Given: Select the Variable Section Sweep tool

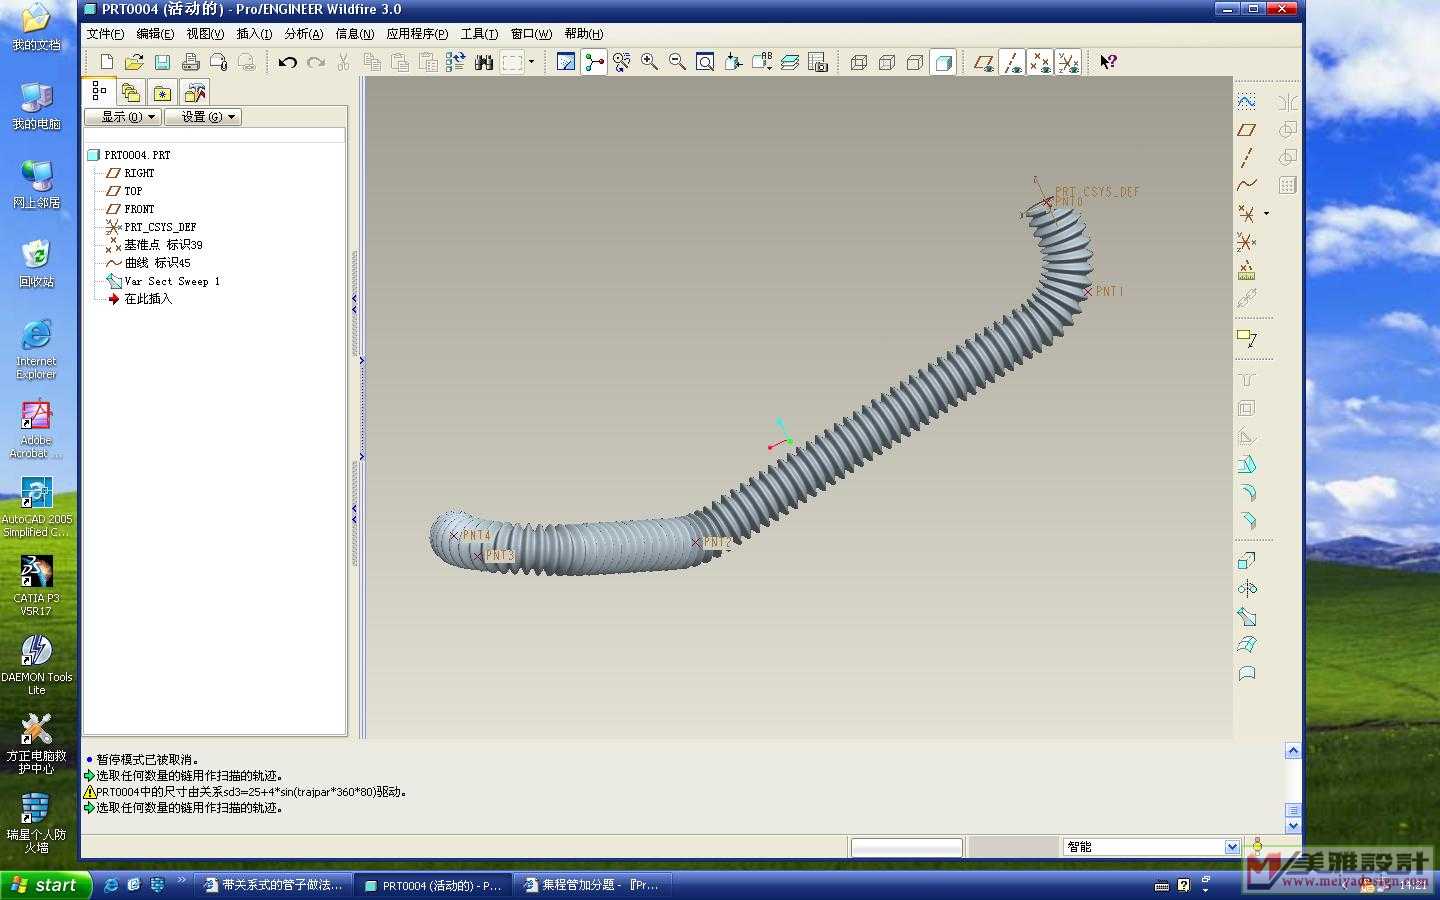Looking at the screenshot, I should point(1246,617).
